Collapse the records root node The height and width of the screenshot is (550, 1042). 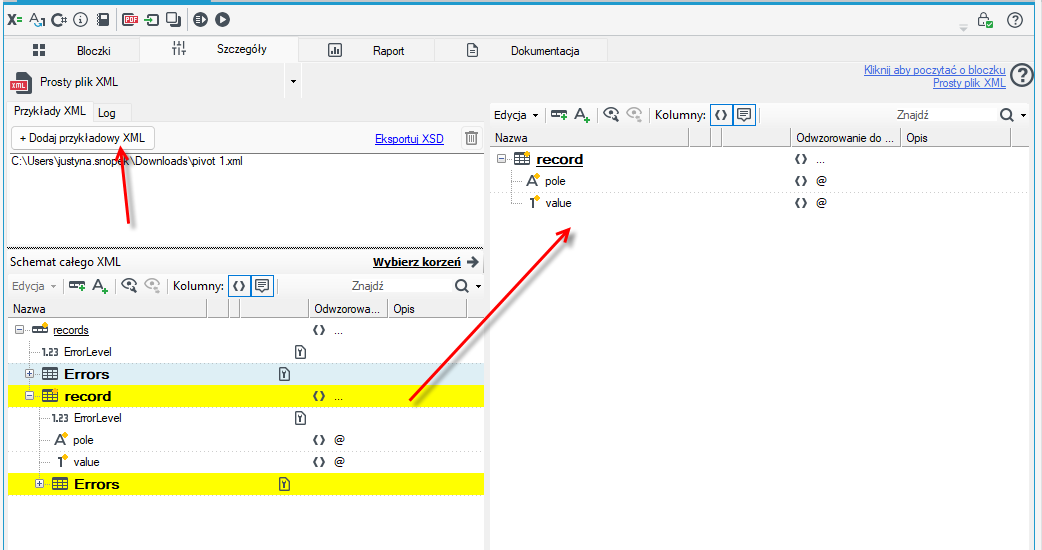tap(19, 329)
